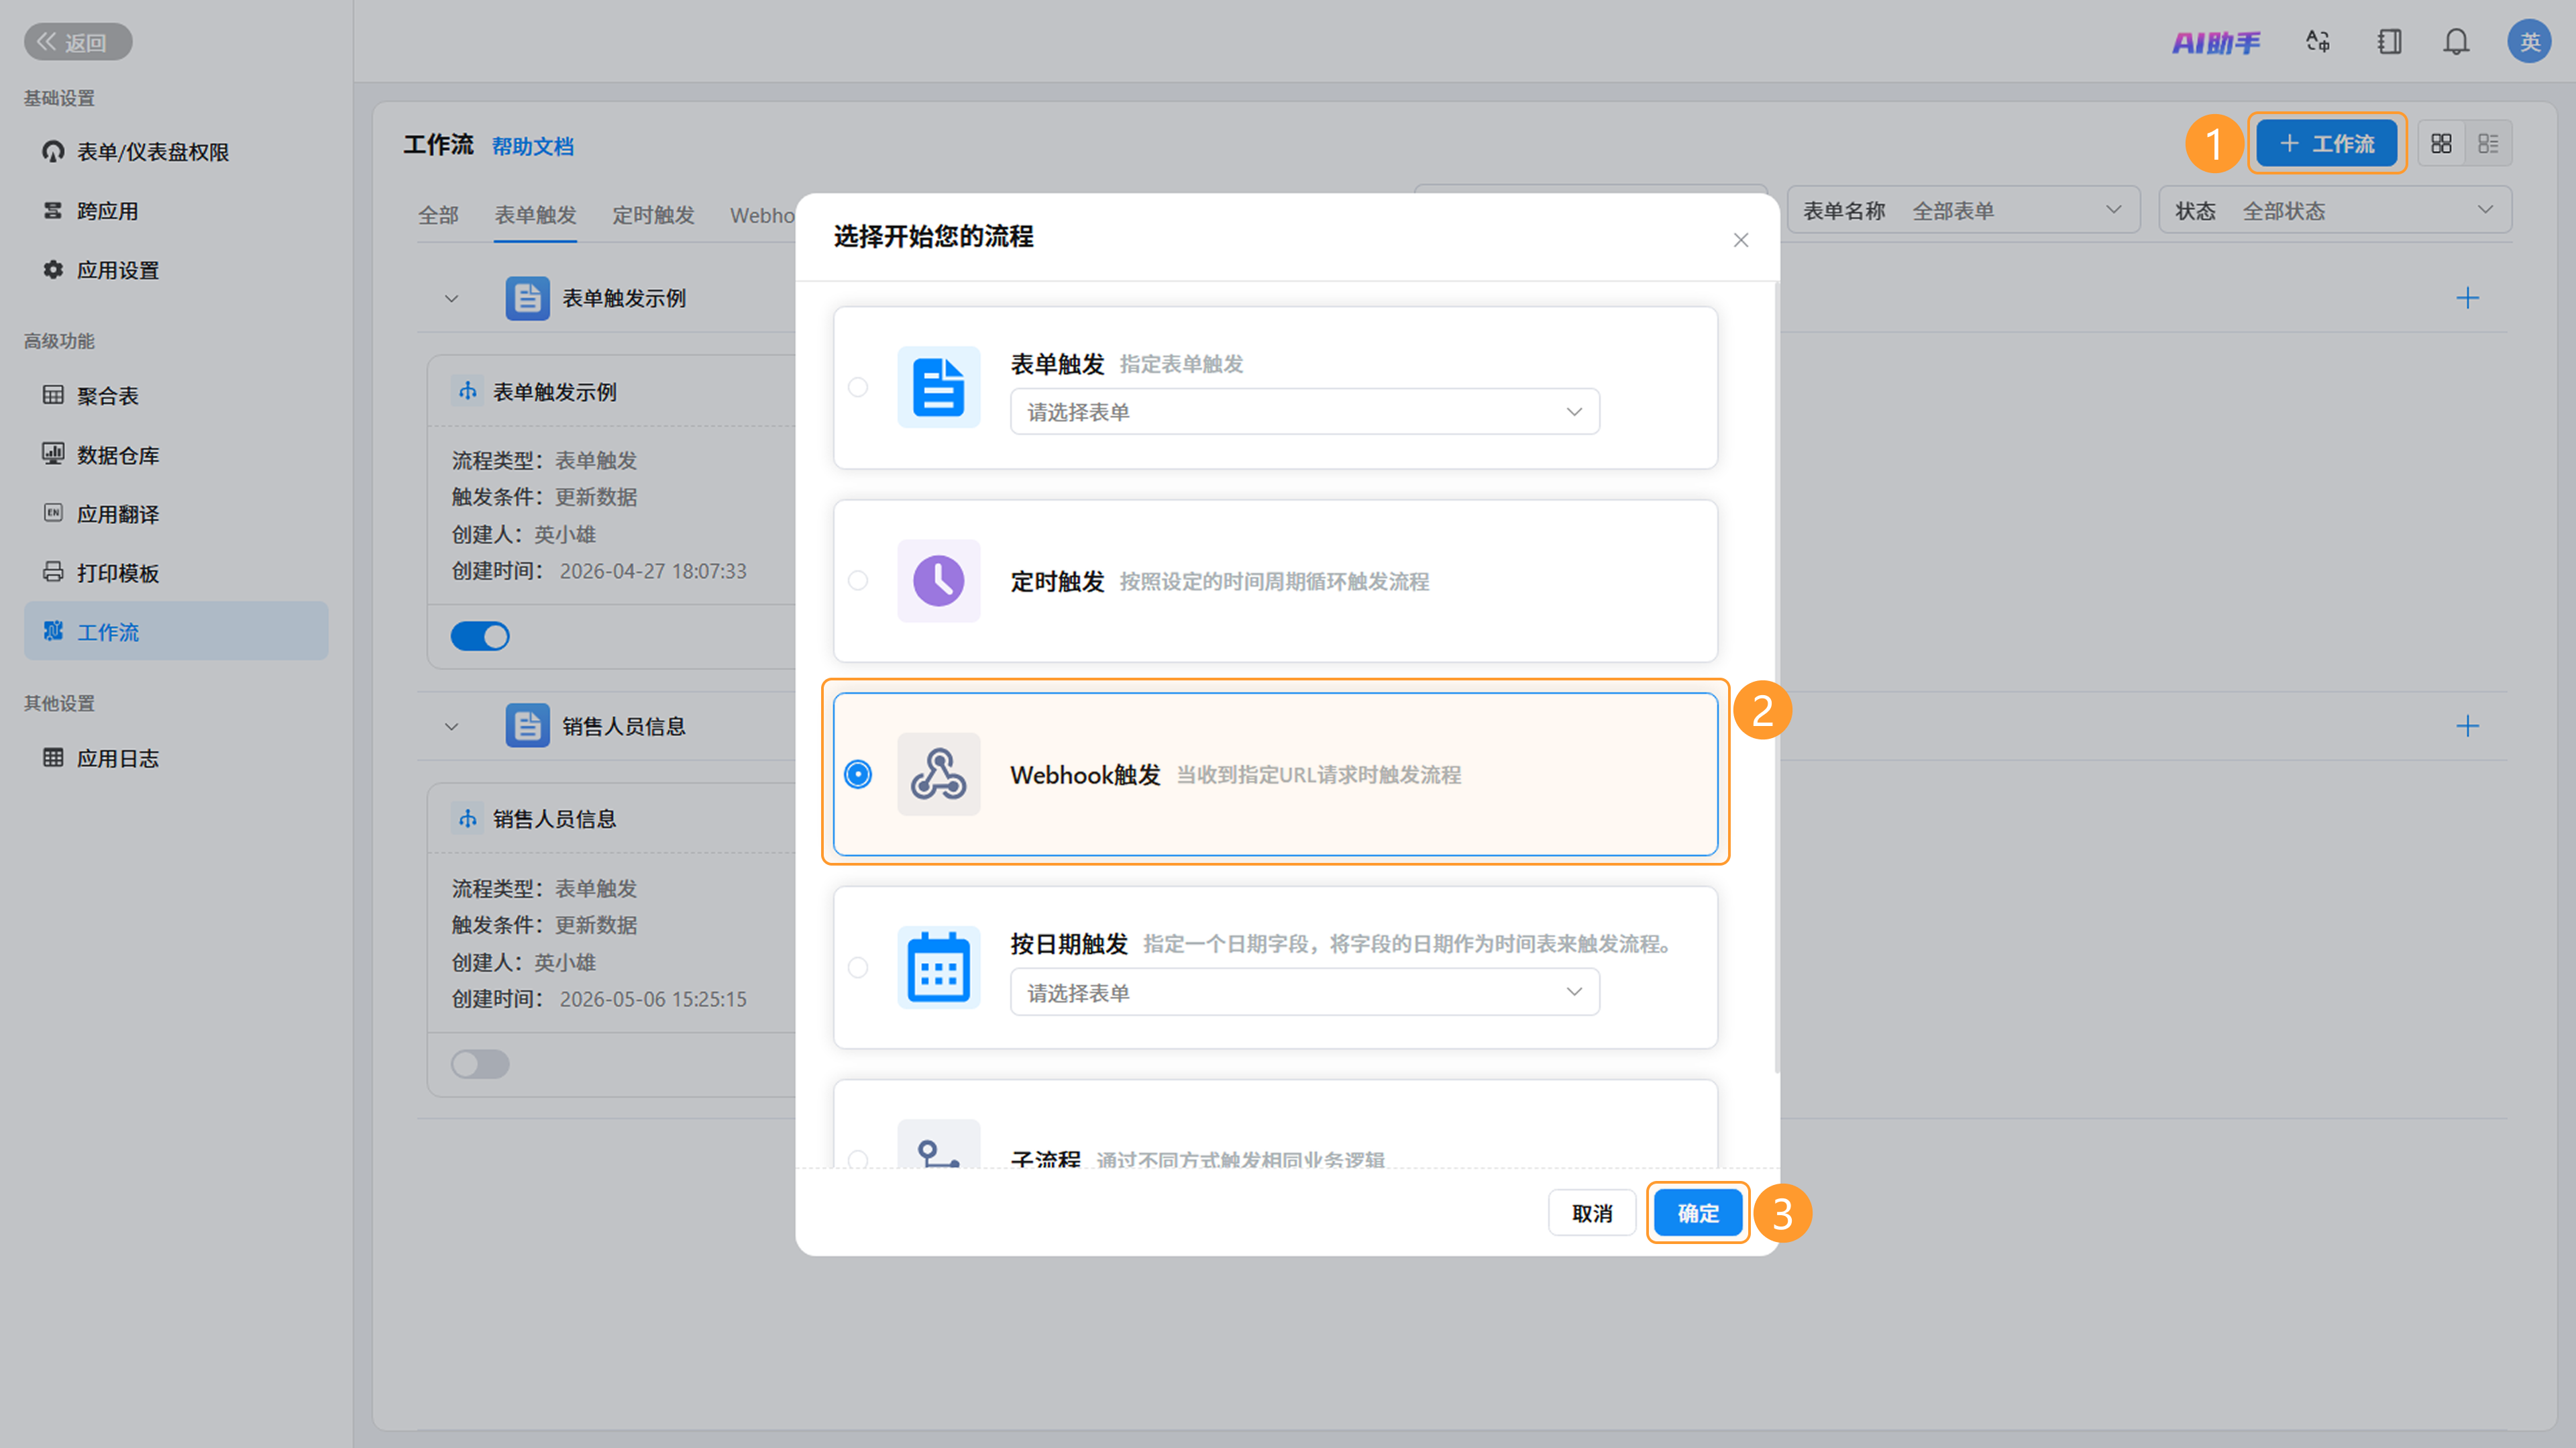This screenshot has width=2576, height=1448.
Task: Click plus icon in 表单触发示例 group row
Action: (2467, 298)
